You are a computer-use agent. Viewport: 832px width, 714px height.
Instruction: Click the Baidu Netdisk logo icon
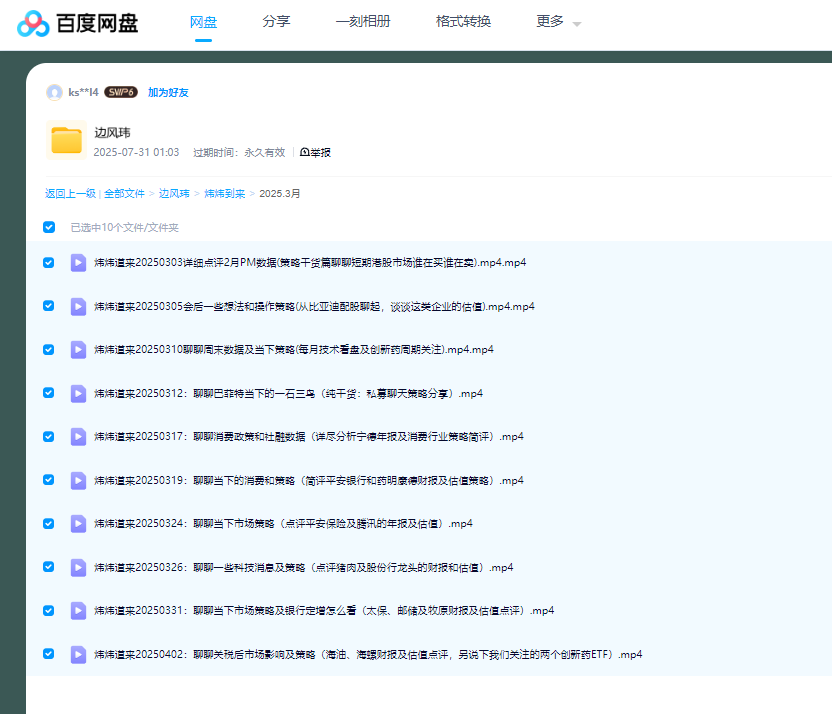(33, 23)
